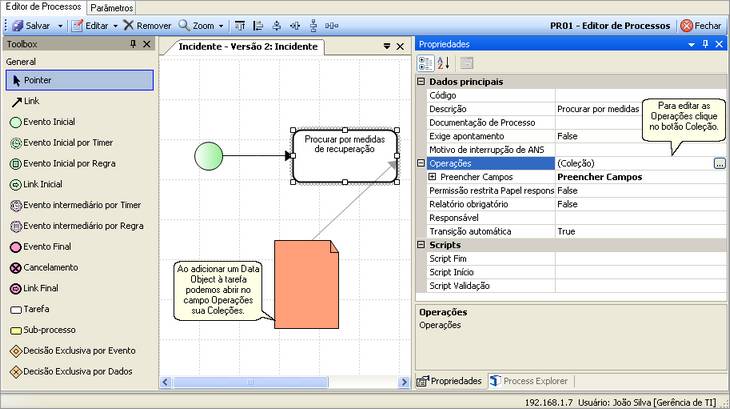Image resolution: width=730 pixels, height=409 pixels.
Task: Select the Sub-processo tool
Action: tap(80, 330)
